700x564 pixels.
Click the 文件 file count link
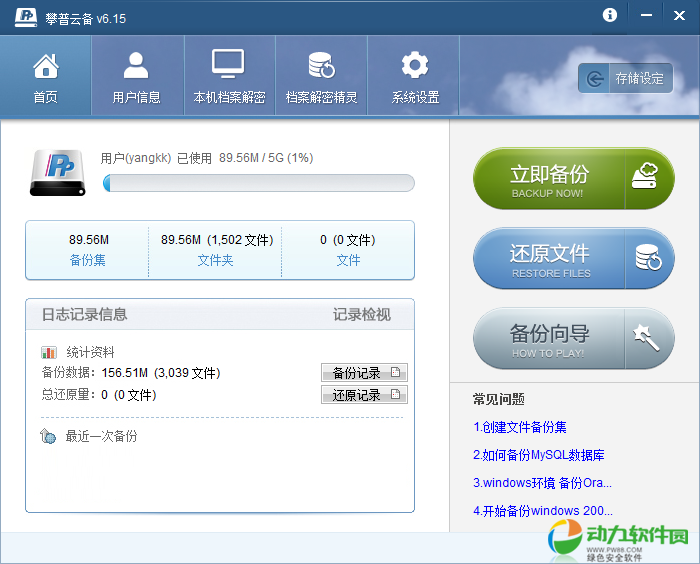tap(348, 260)
